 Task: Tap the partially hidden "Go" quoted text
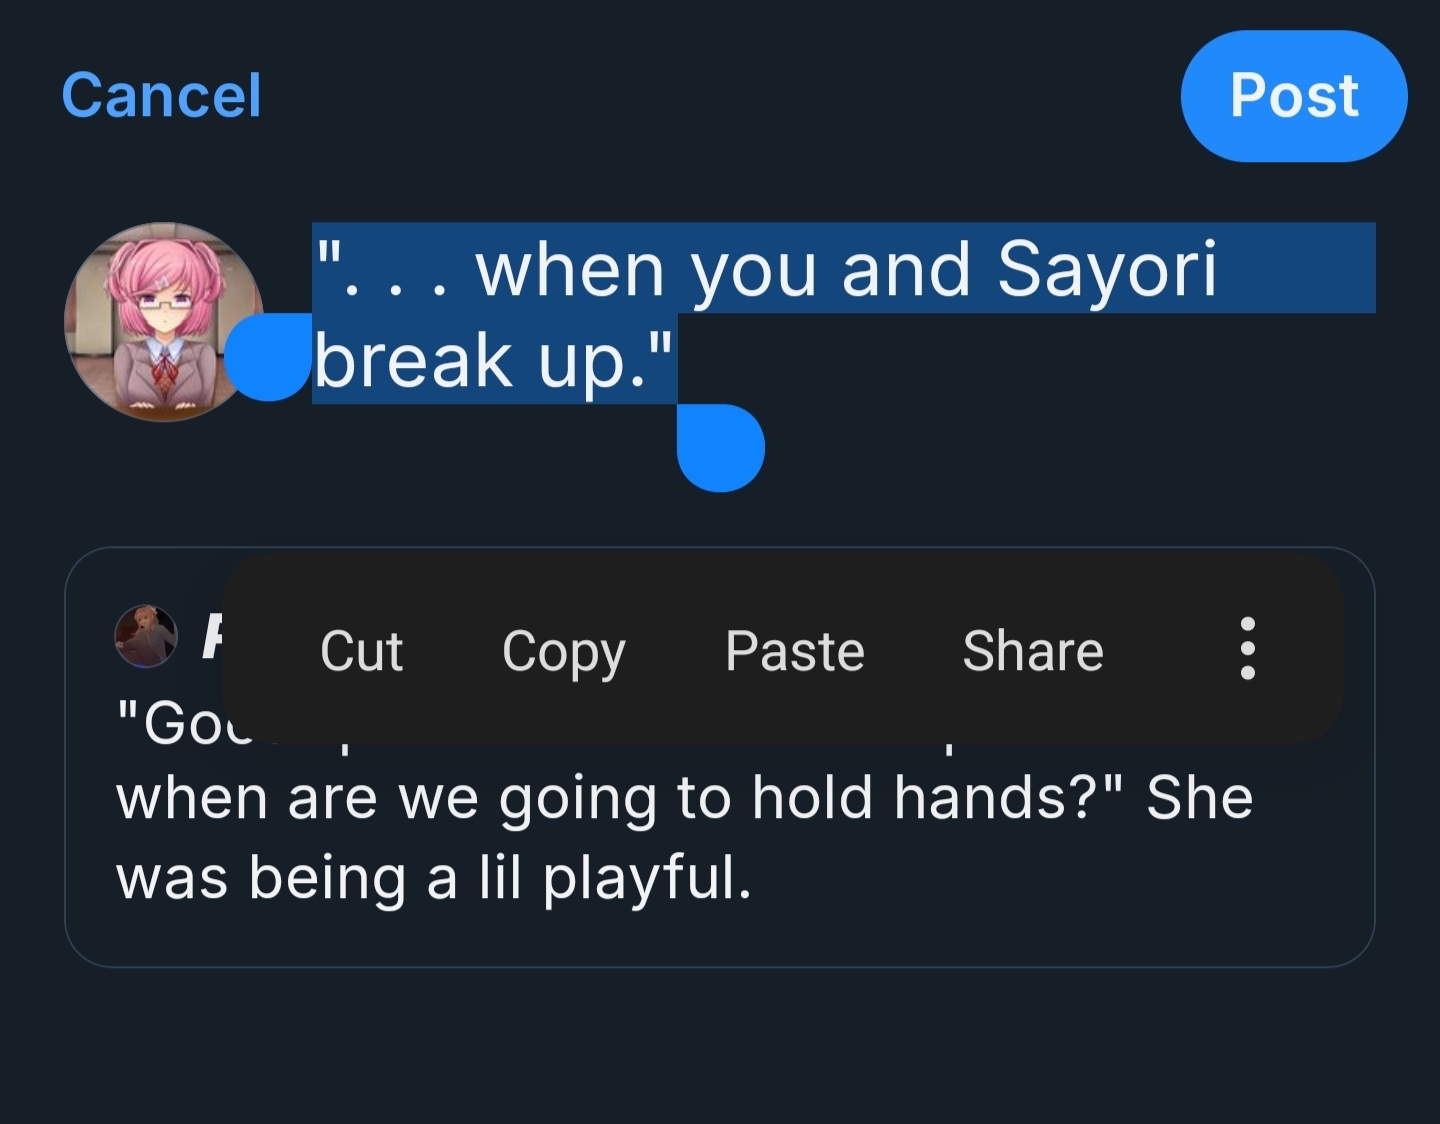(x=180, y=725)
